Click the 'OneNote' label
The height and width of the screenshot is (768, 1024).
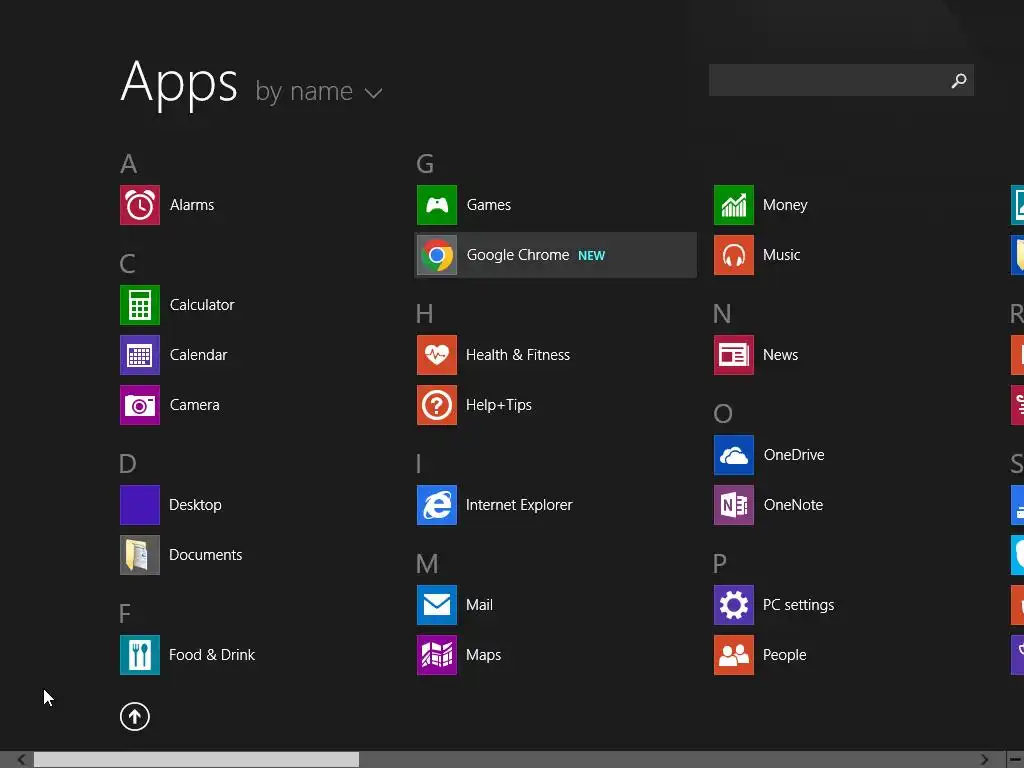click(793, 505)
